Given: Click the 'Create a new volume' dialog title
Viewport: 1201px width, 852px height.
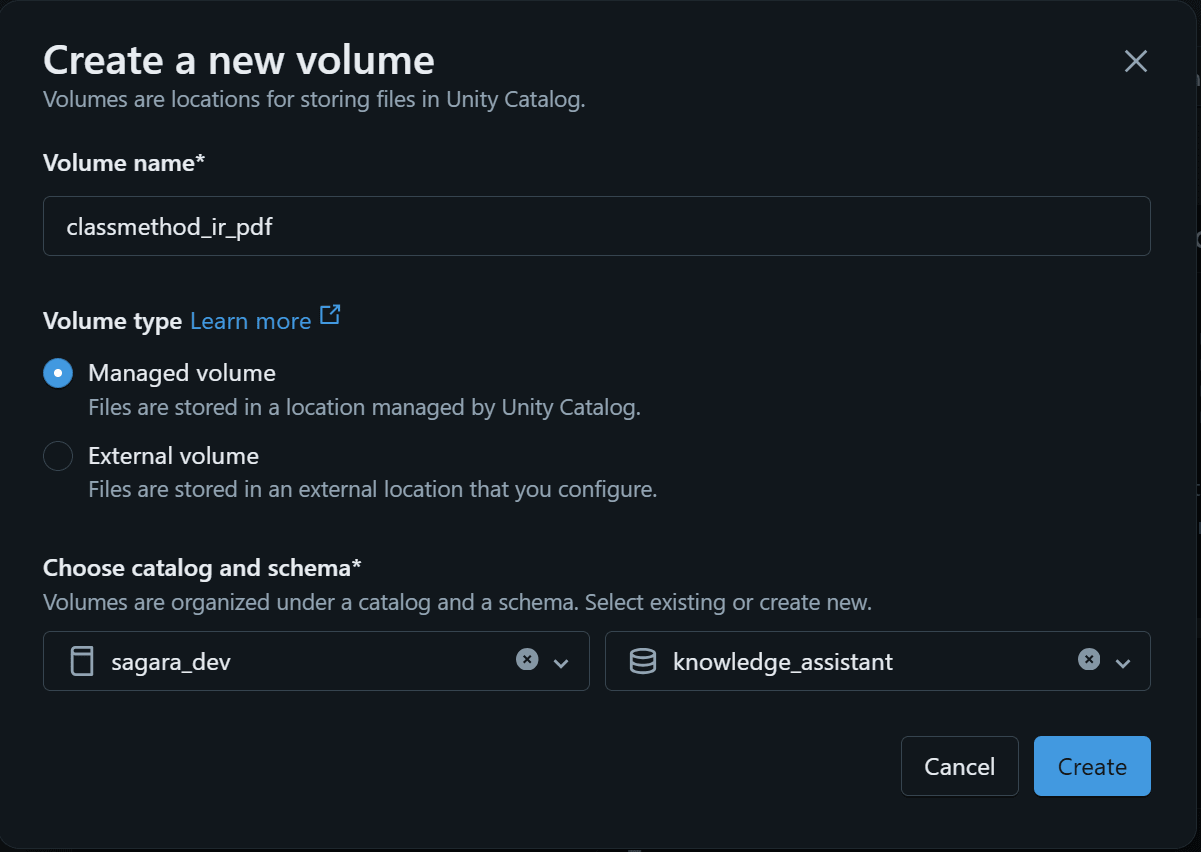Looking at the screenshot, I should click(x=239, y=60).
